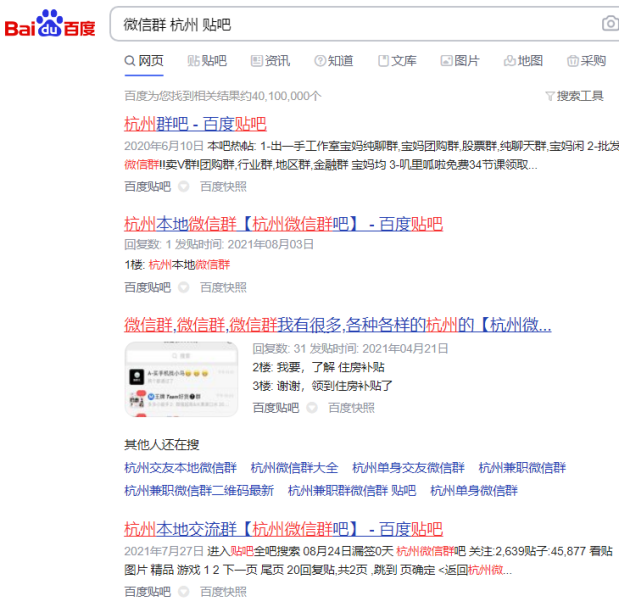
Task: Click 其他人还在搜 heading
Action: 161,445
